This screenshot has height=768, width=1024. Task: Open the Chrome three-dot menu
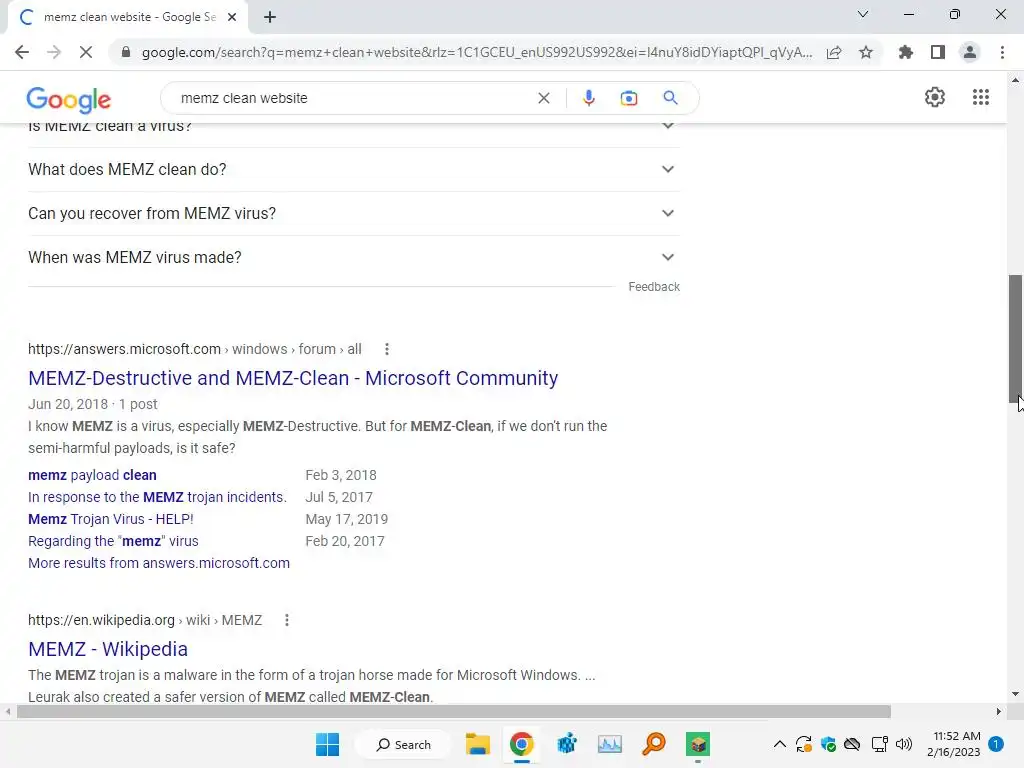point(1002,52)
